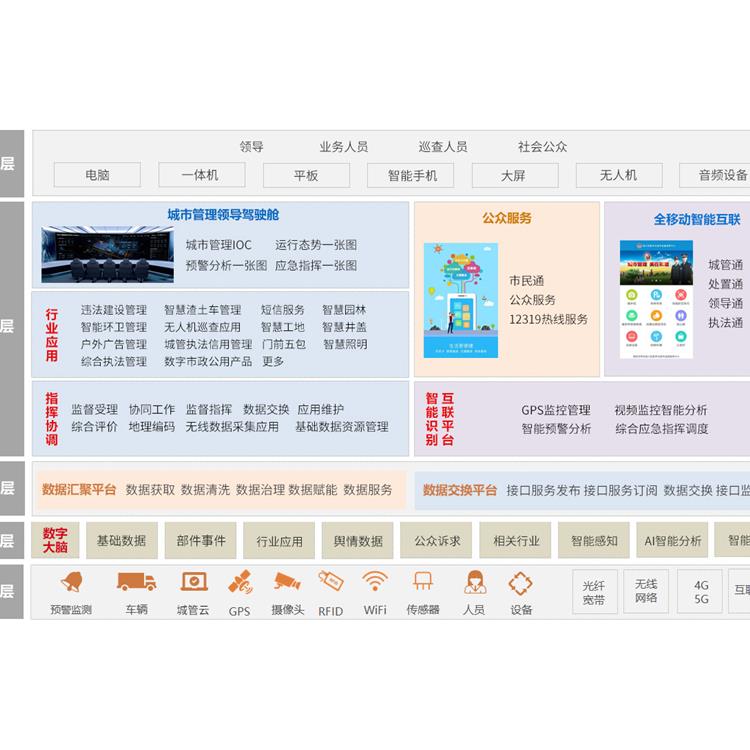Select the 智能手机 device button
750x750 pixels.
[413, 175]
